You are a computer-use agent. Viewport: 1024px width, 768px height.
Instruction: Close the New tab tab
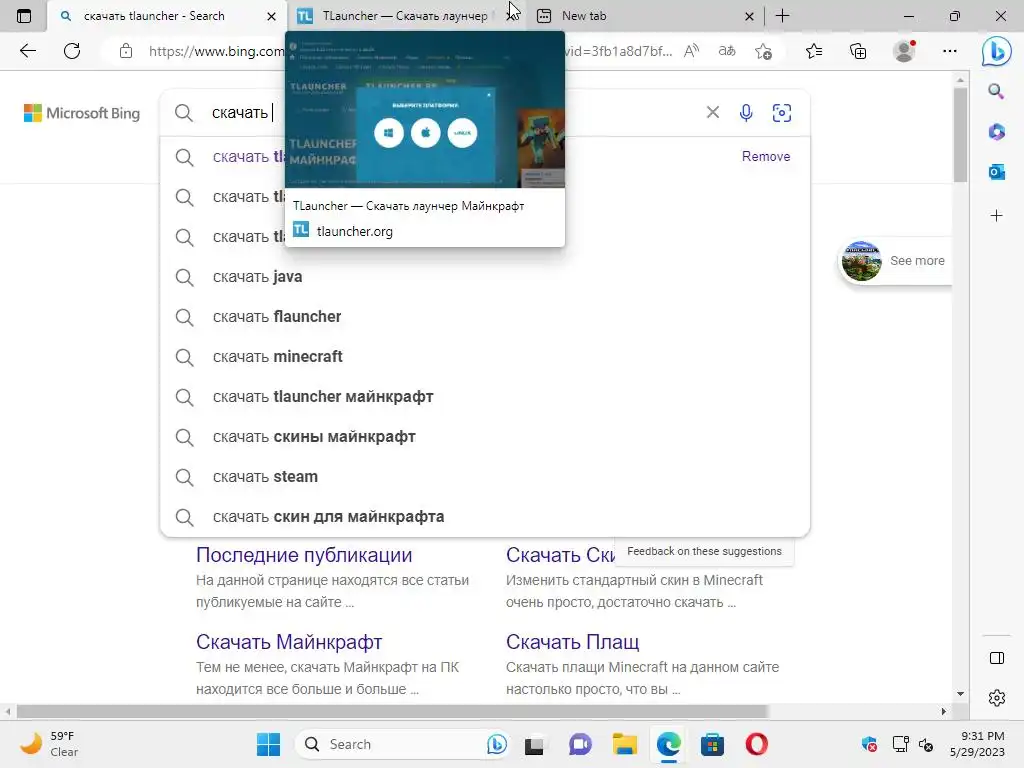pos(749,16)
